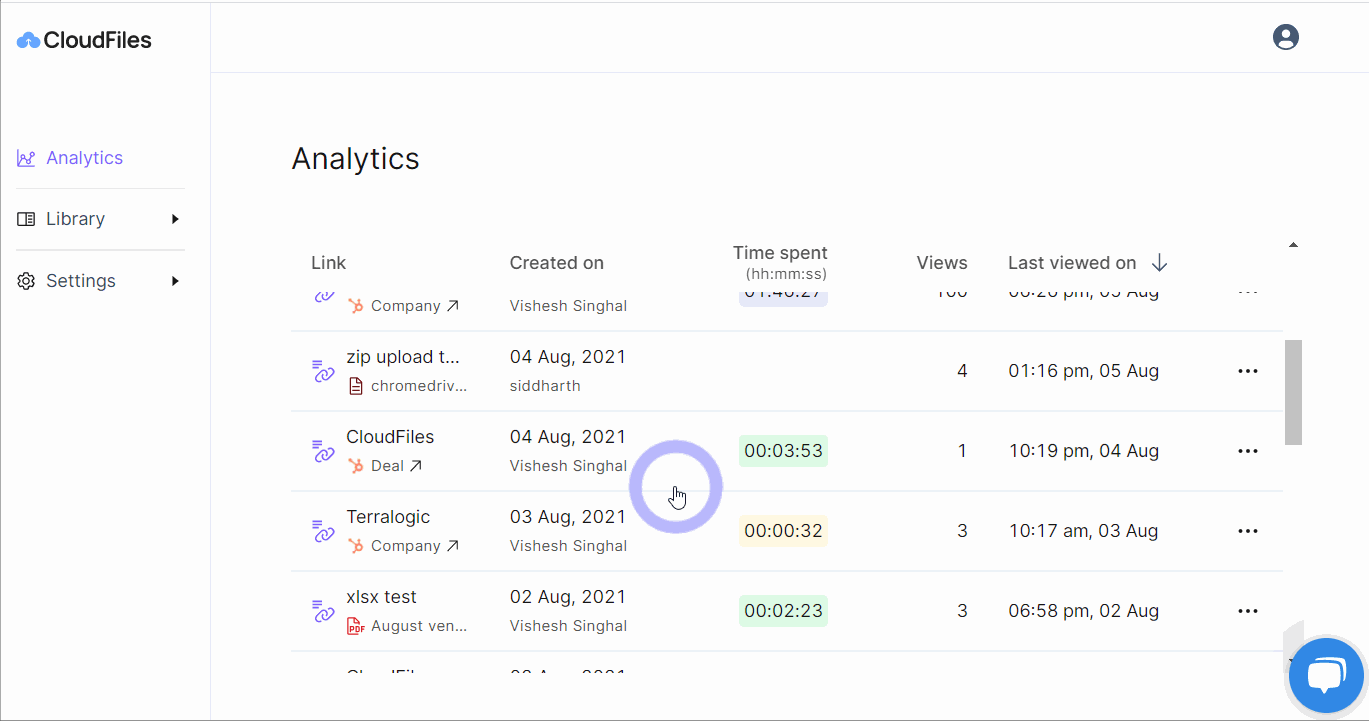Click link icon for zip upload row
The image size is (1369, 721).
[323, 371]
